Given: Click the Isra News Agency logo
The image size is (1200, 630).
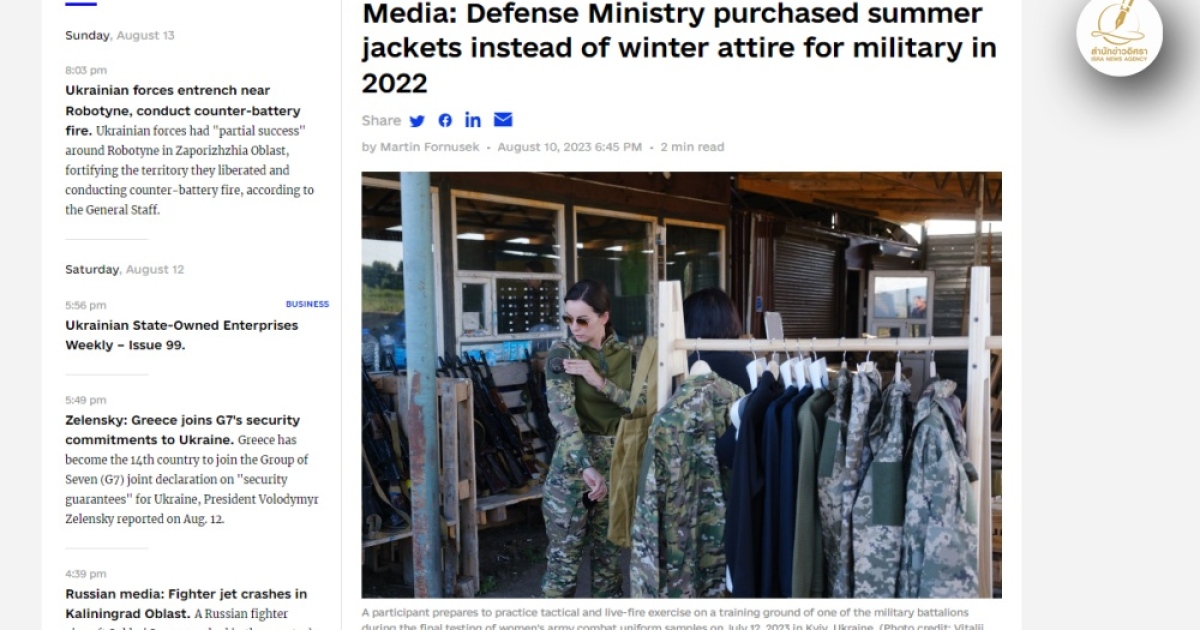Looking at the screenshot, I should tap(1119, 35).
